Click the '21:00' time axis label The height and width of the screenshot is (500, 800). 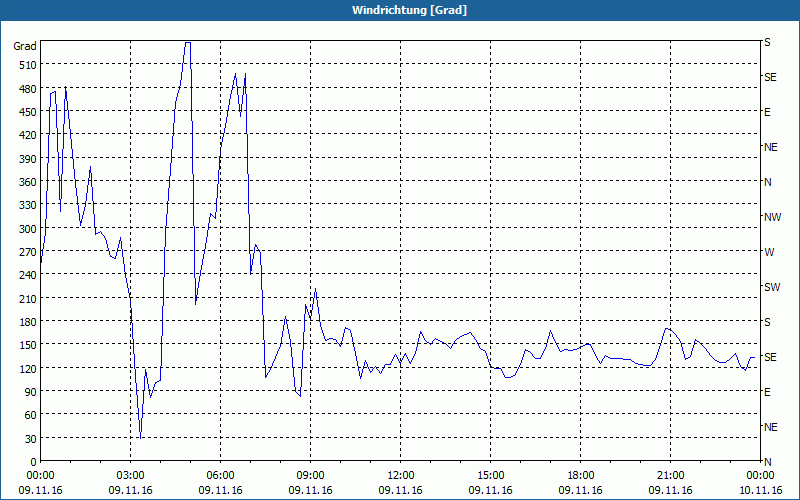[670, 476]
